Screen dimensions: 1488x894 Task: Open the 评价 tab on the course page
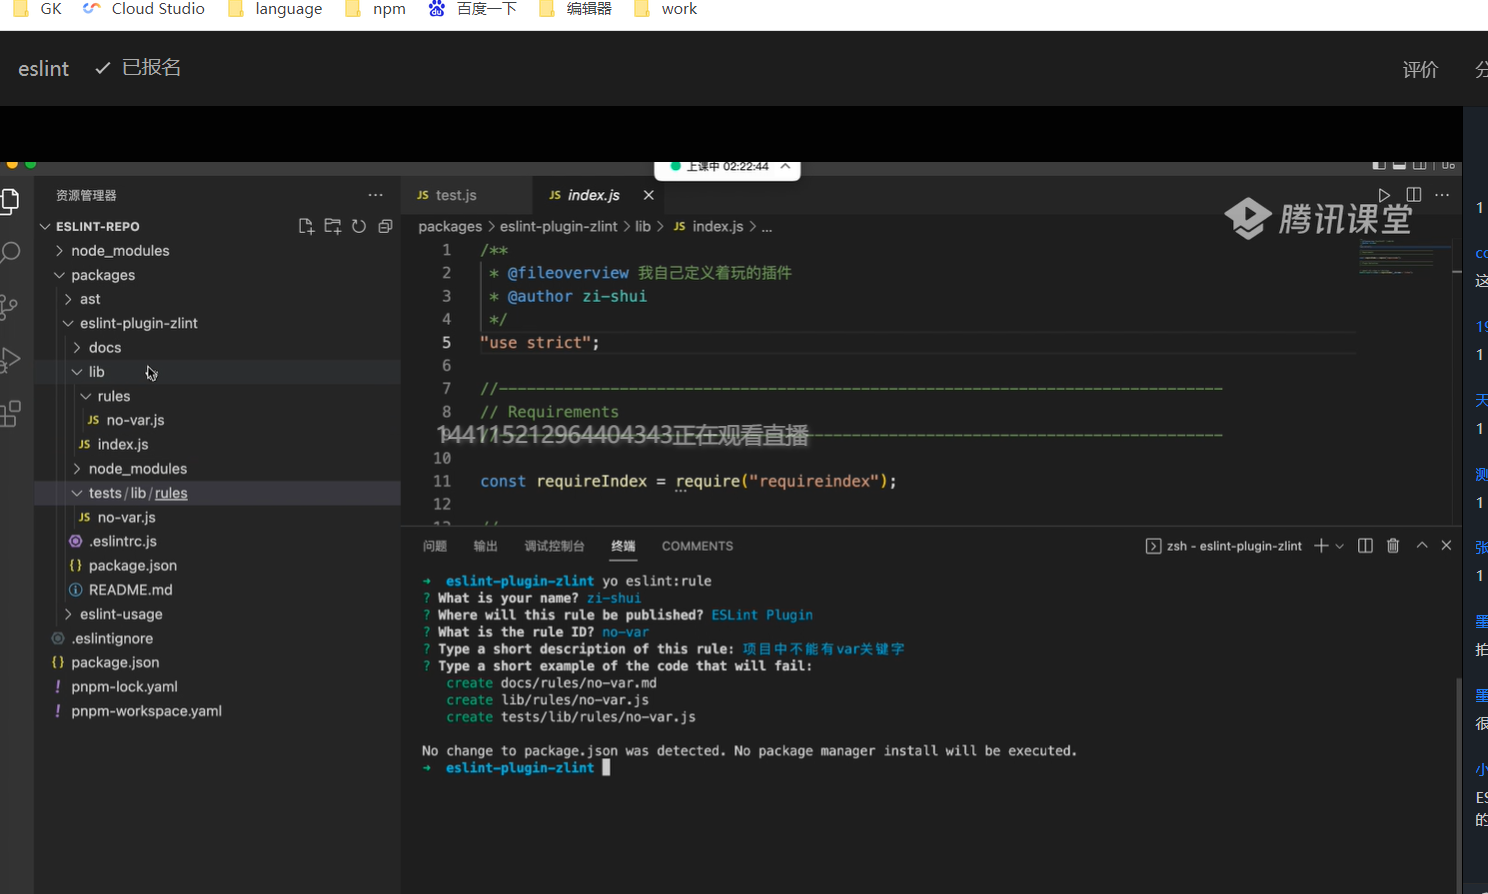tap(1420, 69)
